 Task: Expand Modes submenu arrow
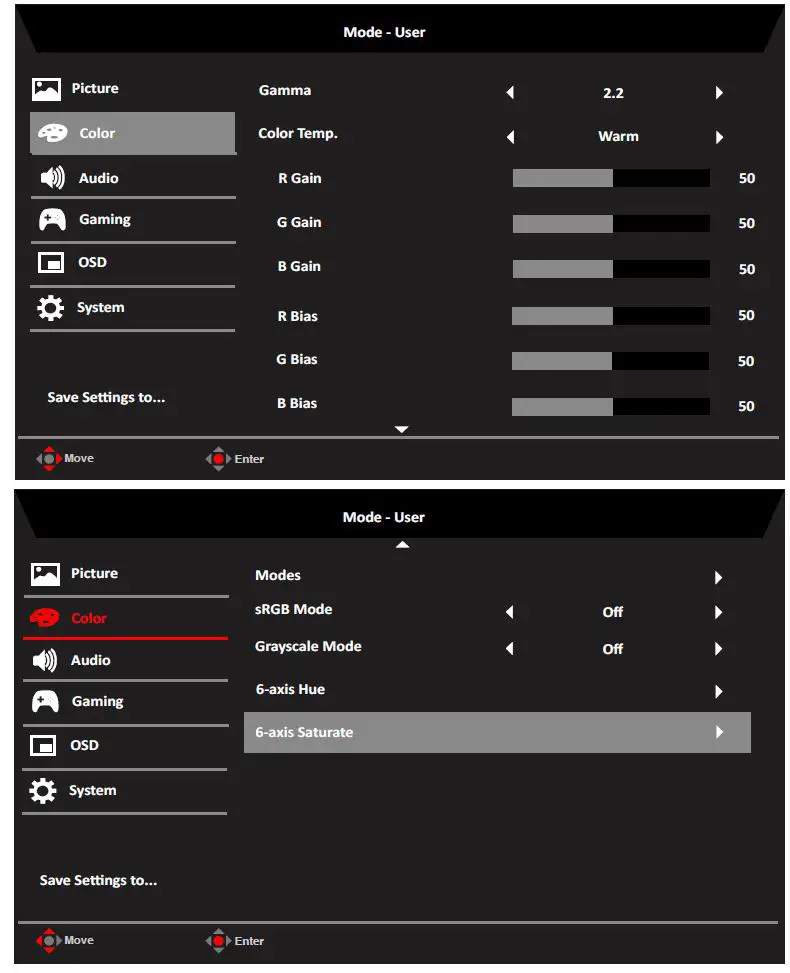718,578
